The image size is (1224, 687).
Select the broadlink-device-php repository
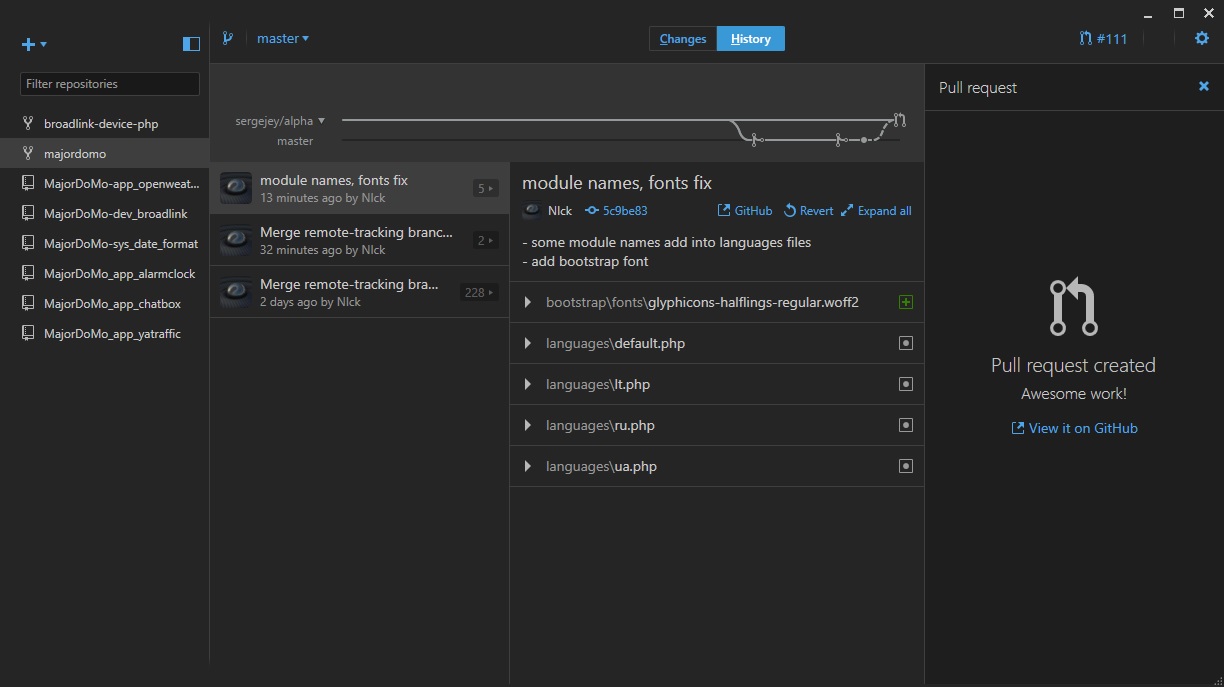(x=101, y=124)
